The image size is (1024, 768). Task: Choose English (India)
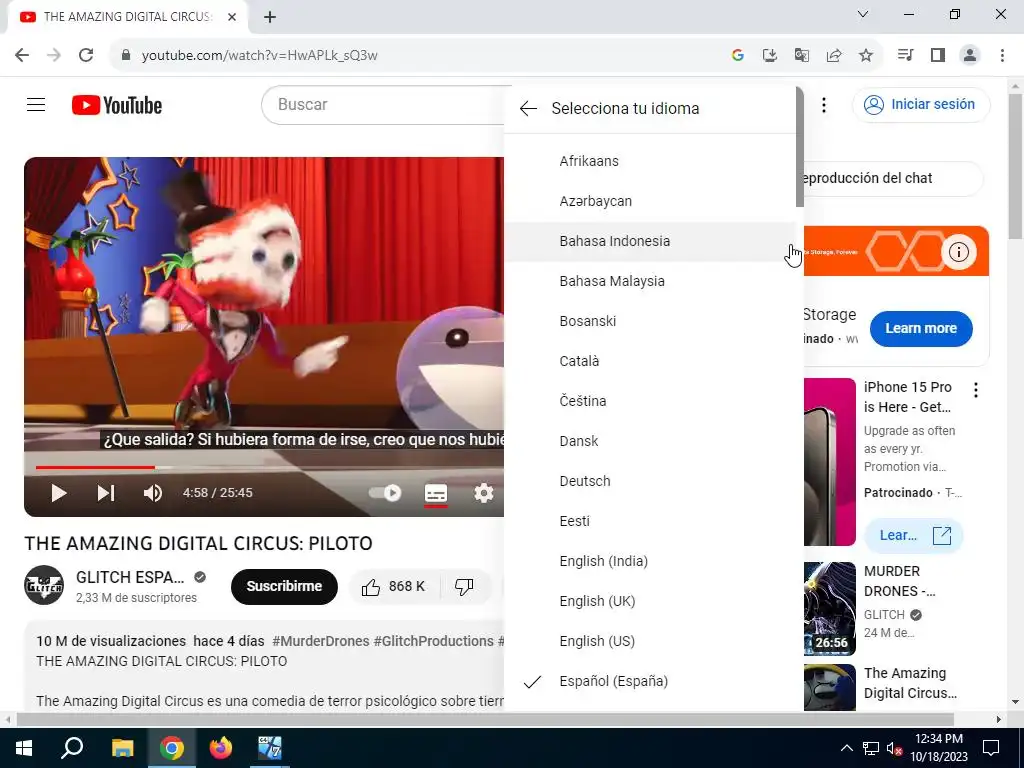650,561
